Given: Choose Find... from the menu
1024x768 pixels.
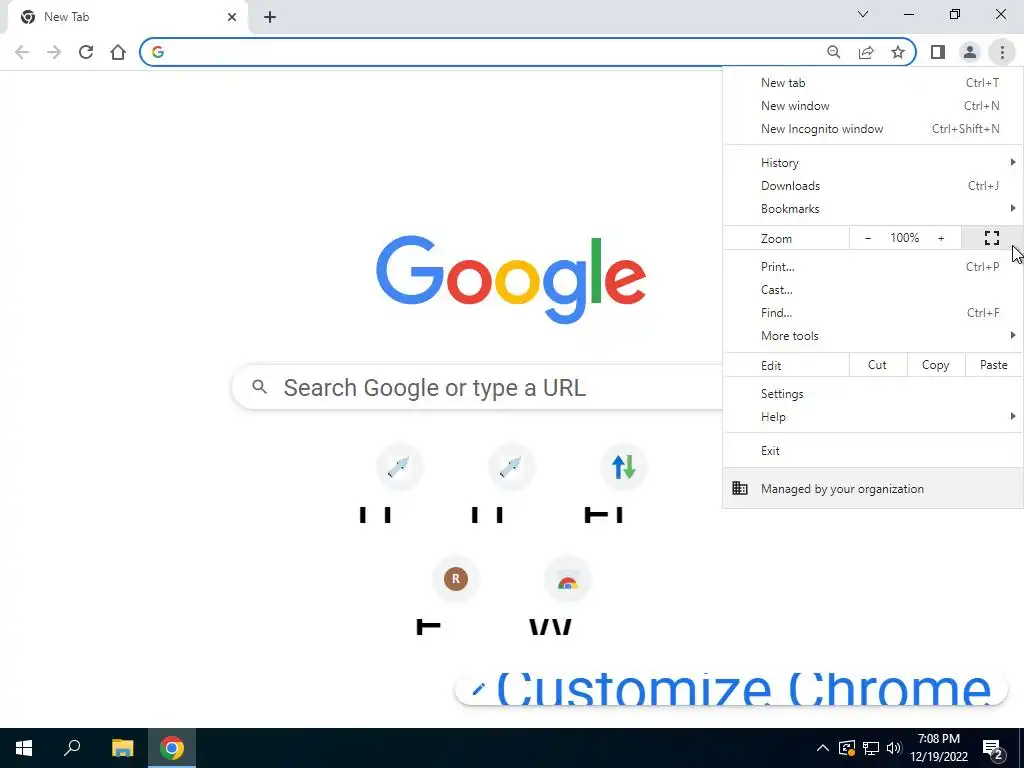Looking at the screenshot, I should [x=872, y=312].
